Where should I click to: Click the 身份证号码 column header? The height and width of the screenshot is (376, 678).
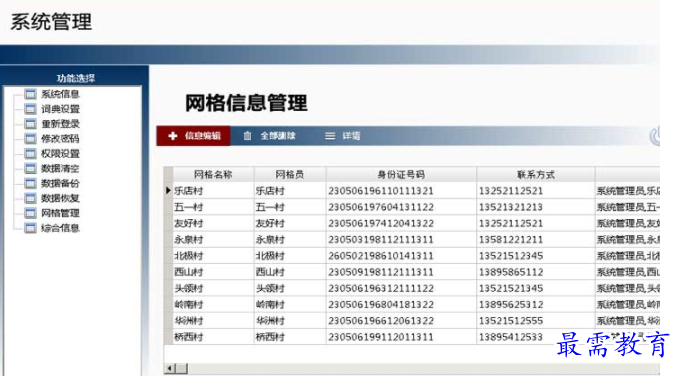point(401,175)
